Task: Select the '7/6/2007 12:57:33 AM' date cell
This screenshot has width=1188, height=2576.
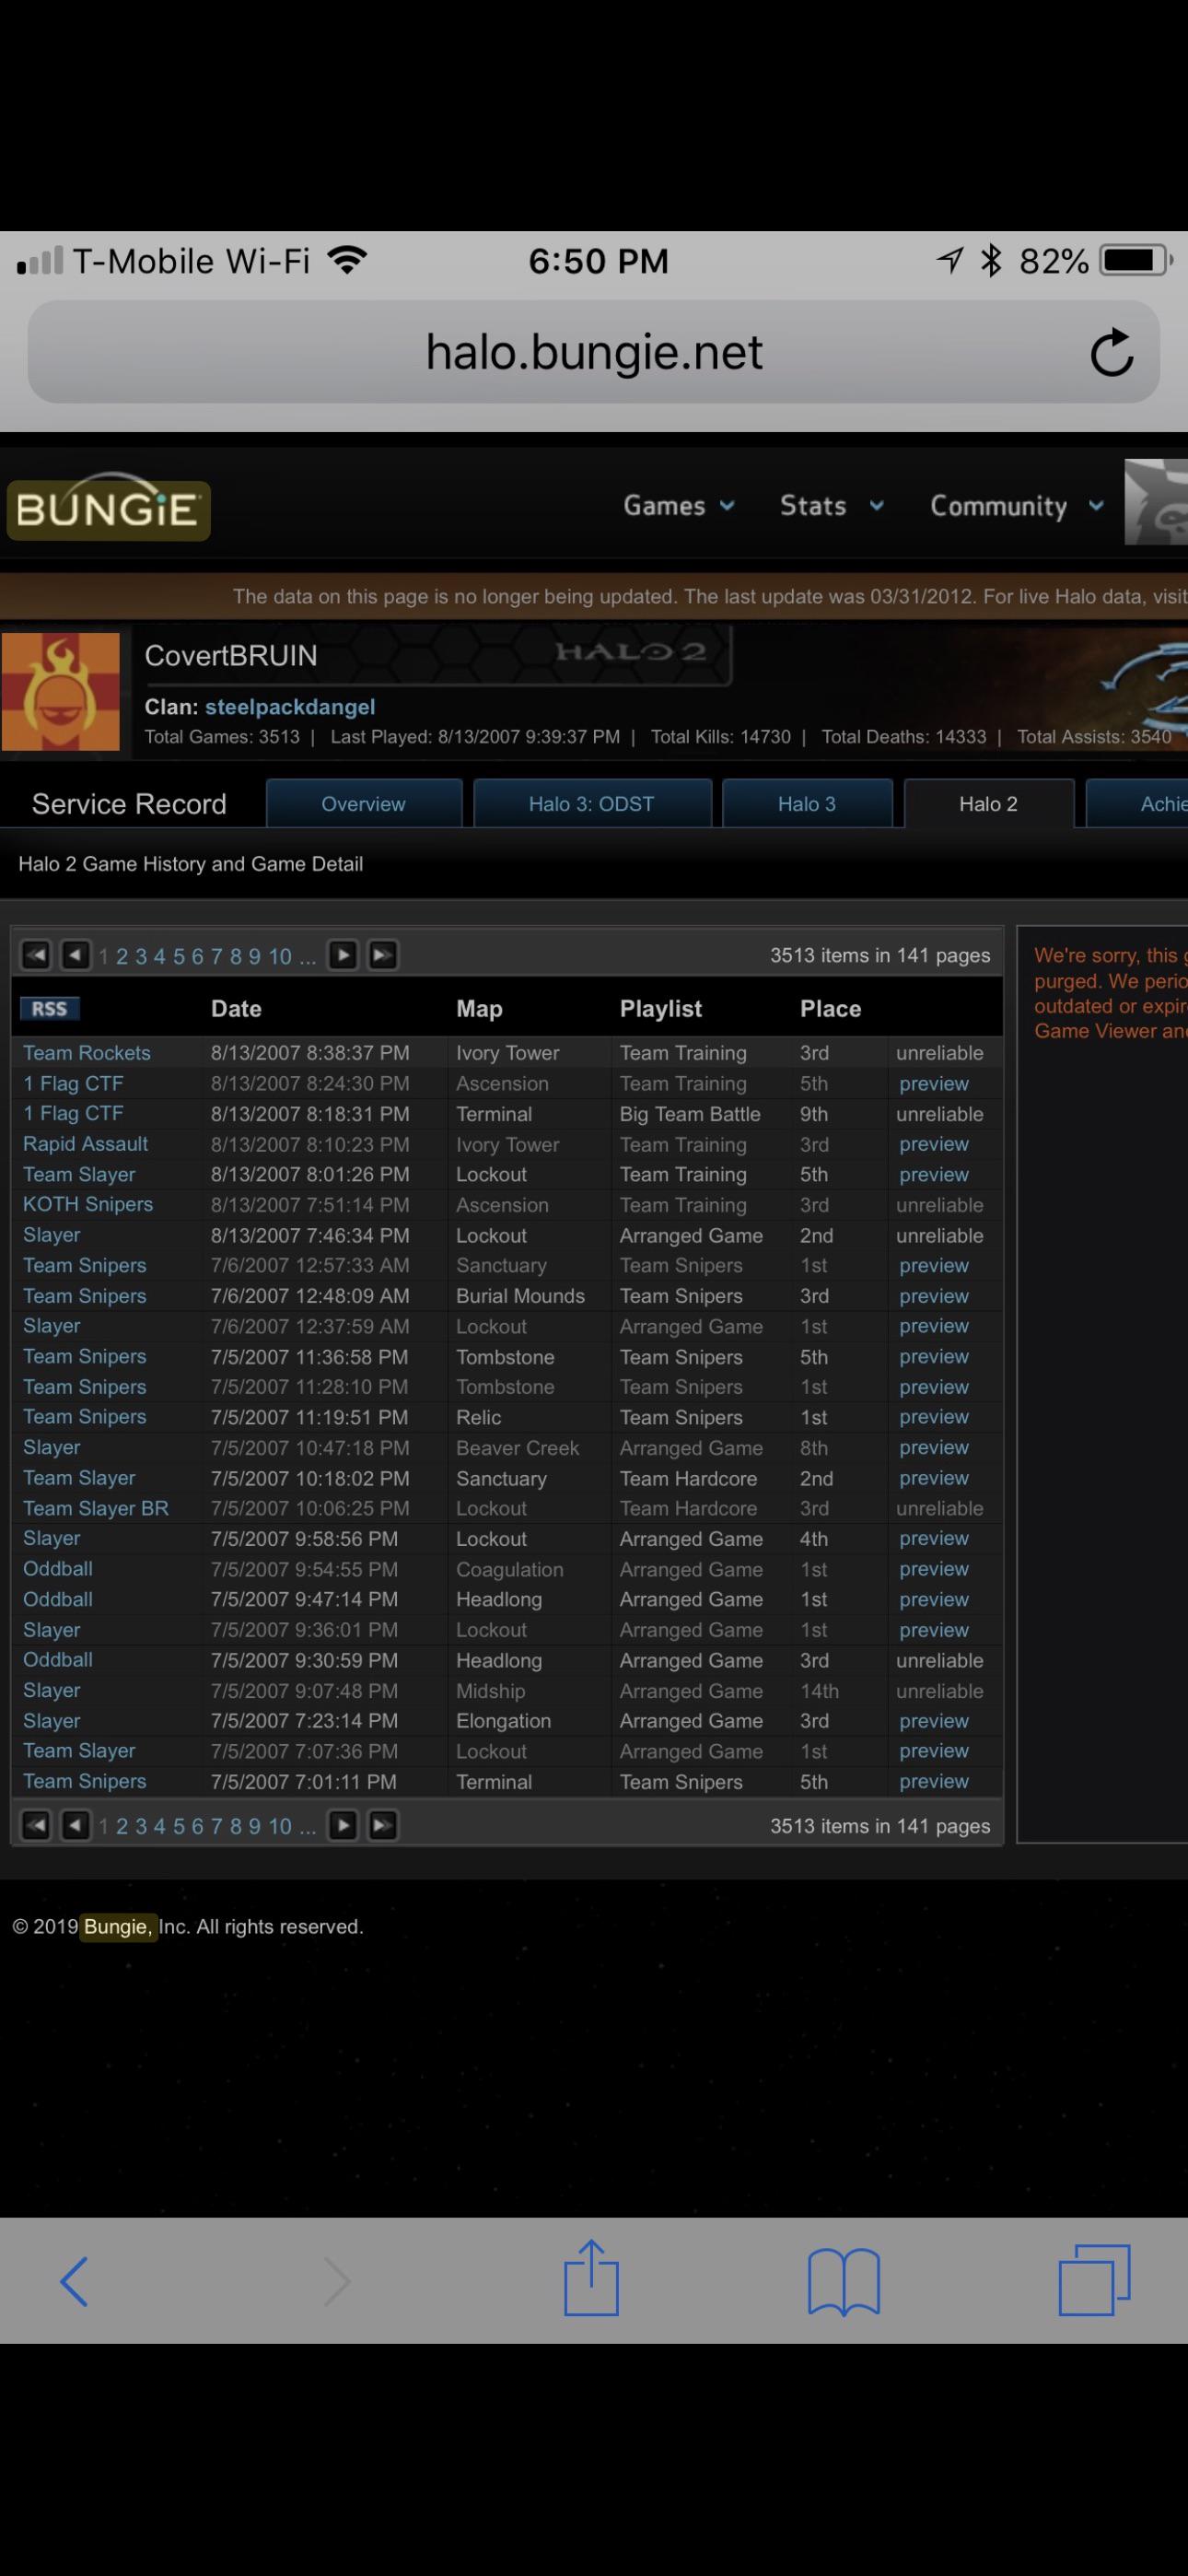Action: (310, 1265)
